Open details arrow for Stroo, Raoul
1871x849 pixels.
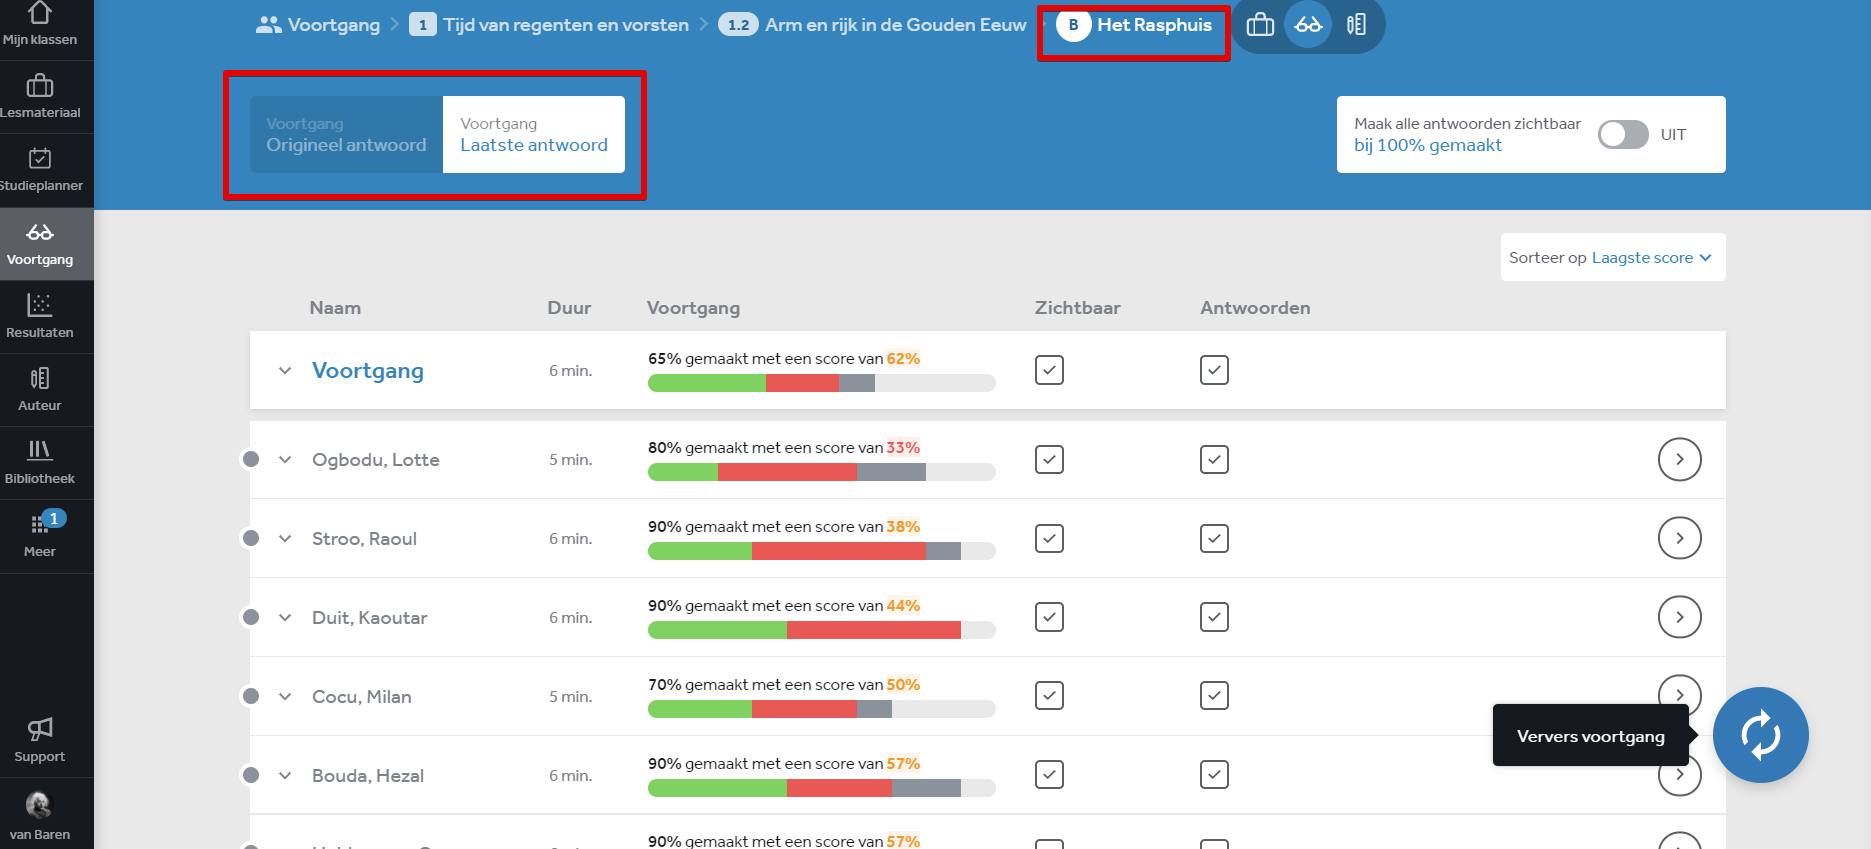[1680, 538]
